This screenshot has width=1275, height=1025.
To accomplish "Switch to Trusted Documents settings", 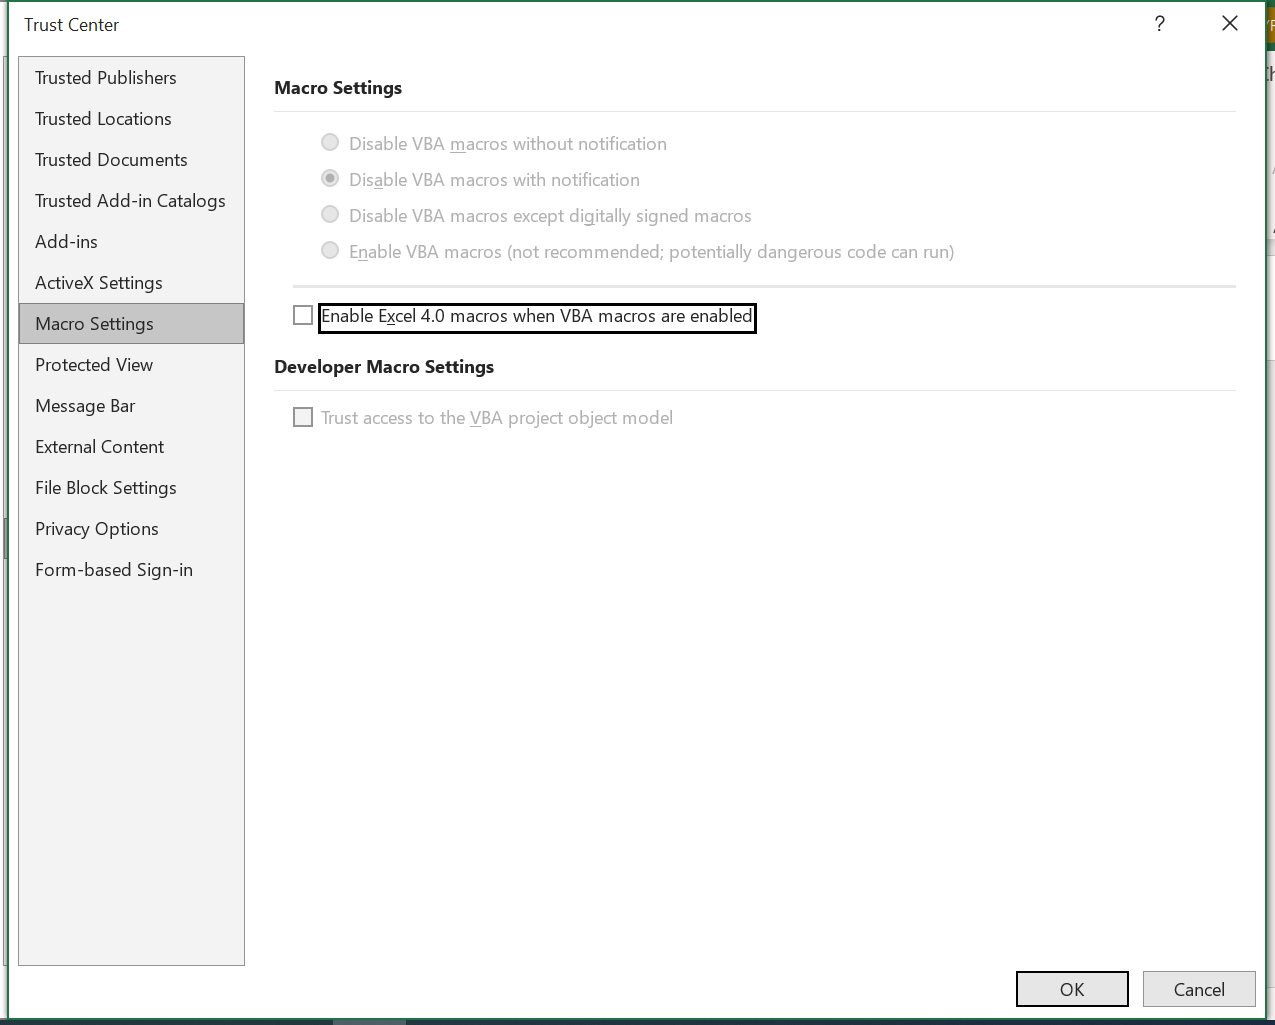I will pos(131,160).
